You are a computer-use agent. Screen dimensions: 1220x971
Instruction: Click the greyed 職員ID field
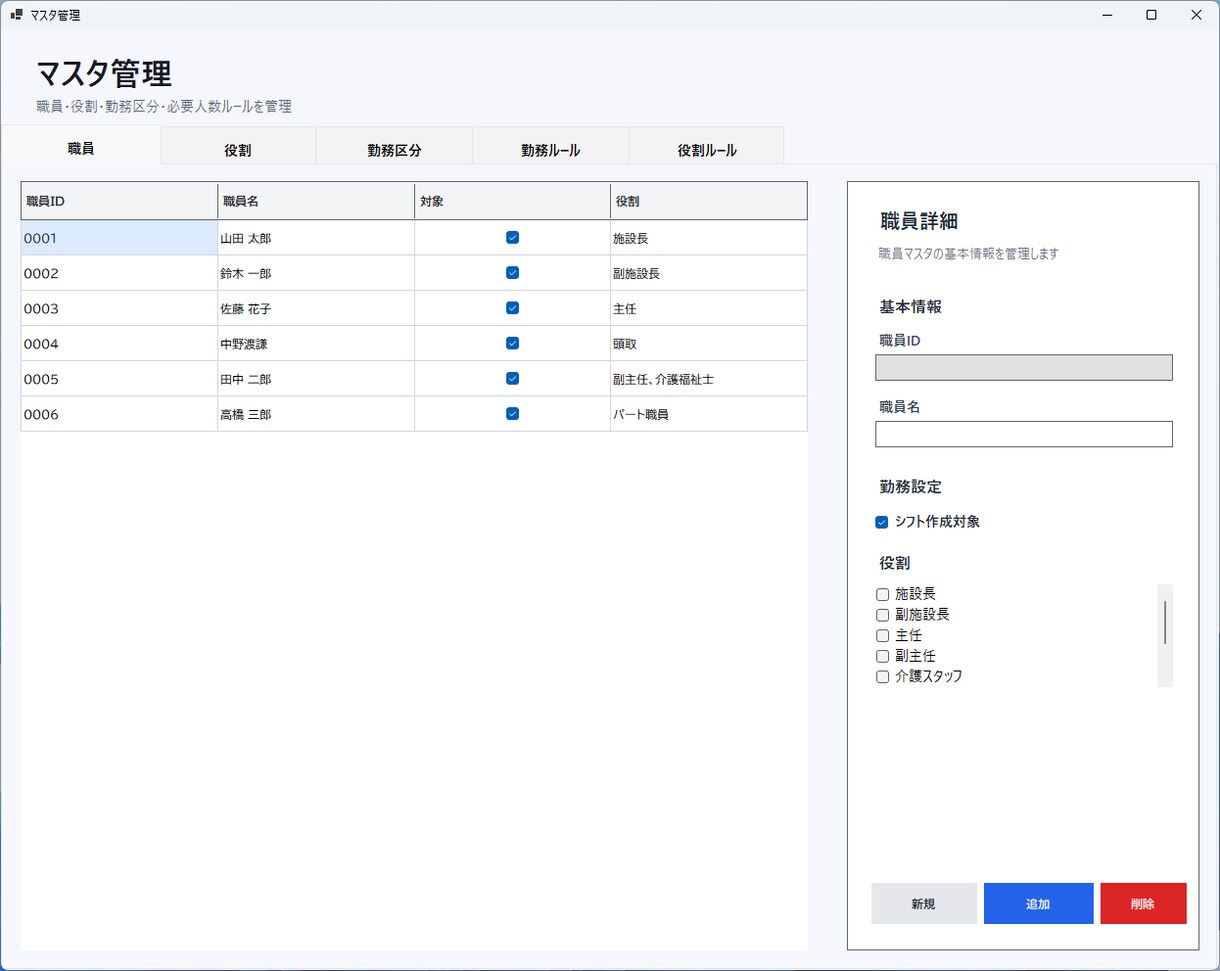pyautogui.click(x=1023, y=367)
